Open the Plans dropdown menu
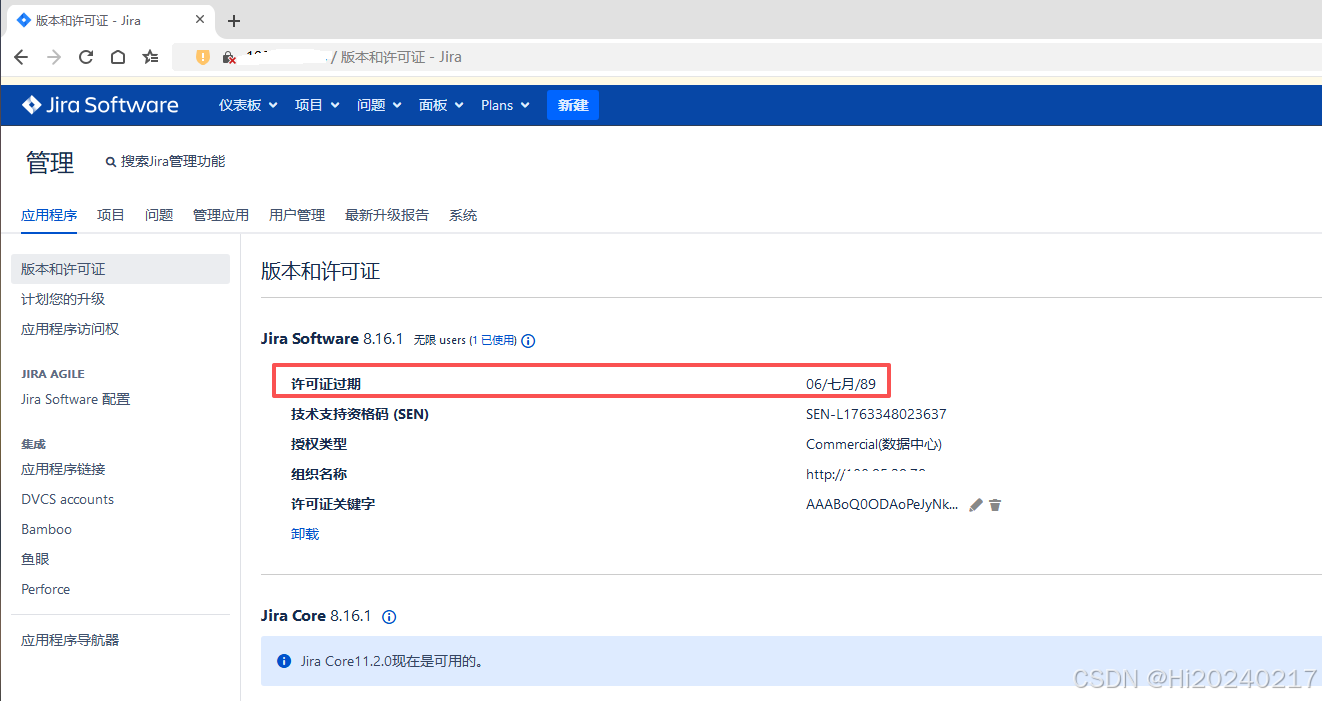Image resolution: width=1322 pixels, height=701 pixels. coord(505,105)
